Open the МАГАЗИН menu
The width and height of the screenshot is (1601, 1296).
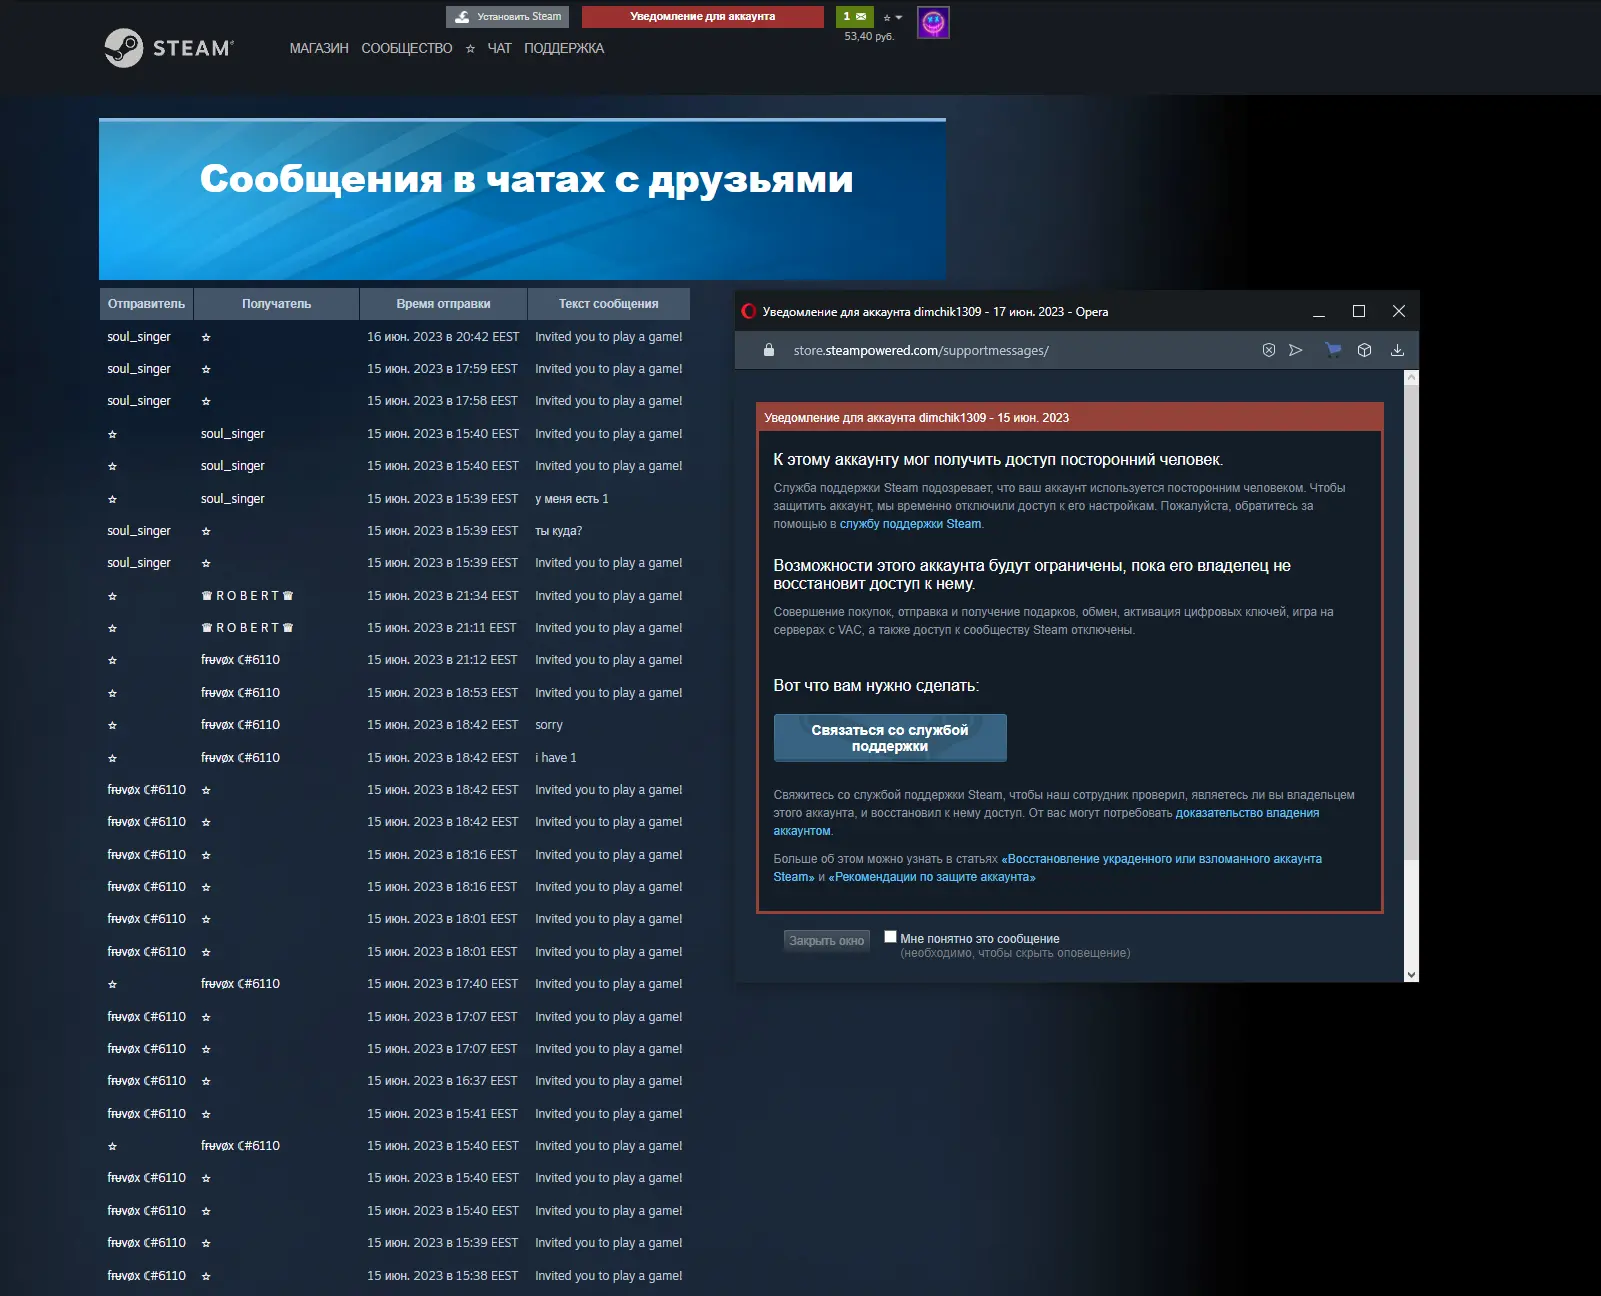click(x=319, y=48)
